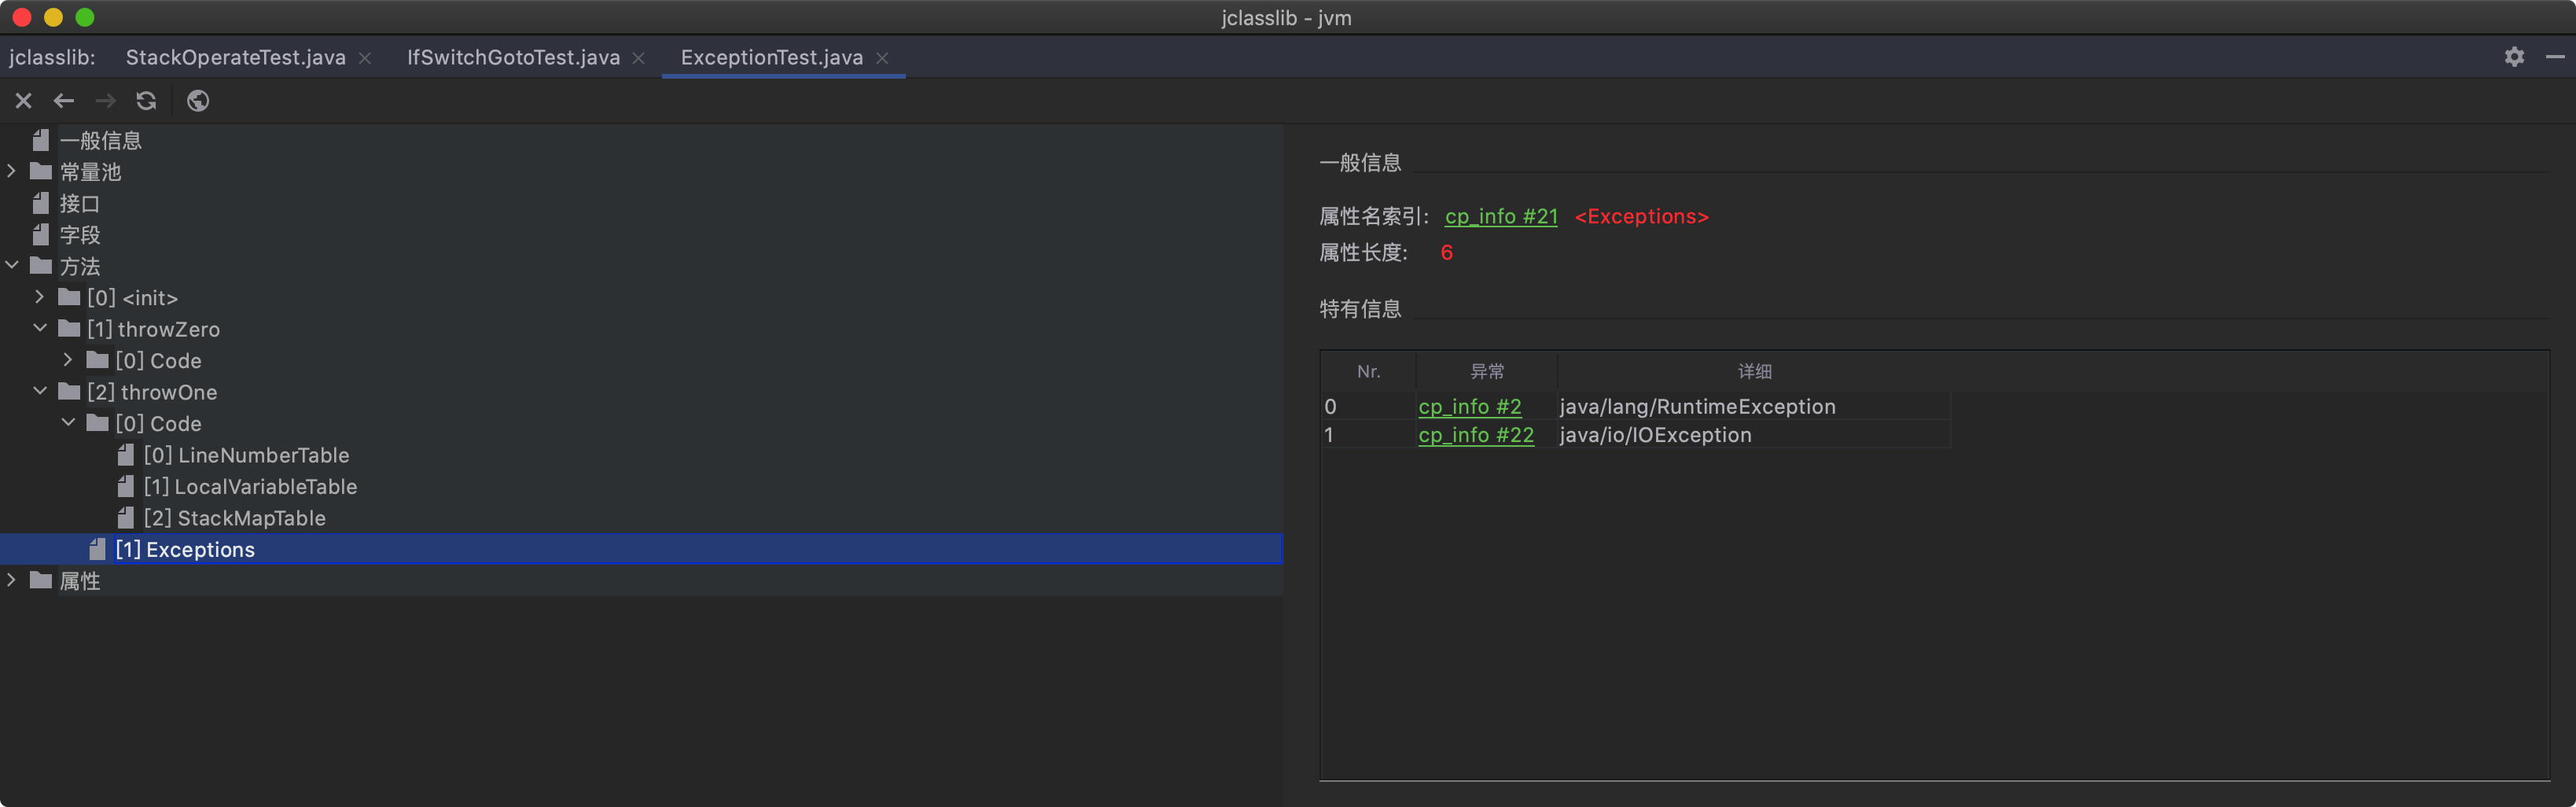Viewport: 2576px width, 807px height.
Task: Collapse the [2] throwOne method node
Action: click(40, 392)
